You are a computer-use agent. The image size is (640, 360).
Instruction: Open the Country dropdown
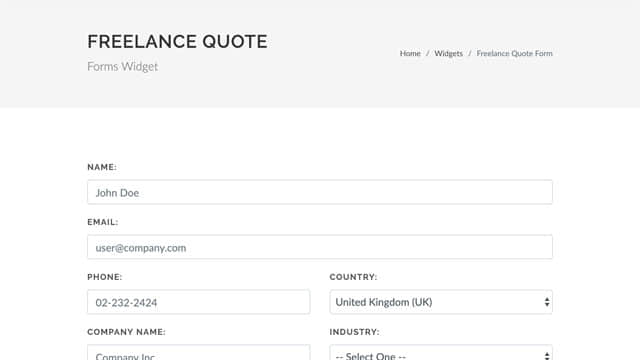pyautogui.click(x=441, y=302)
